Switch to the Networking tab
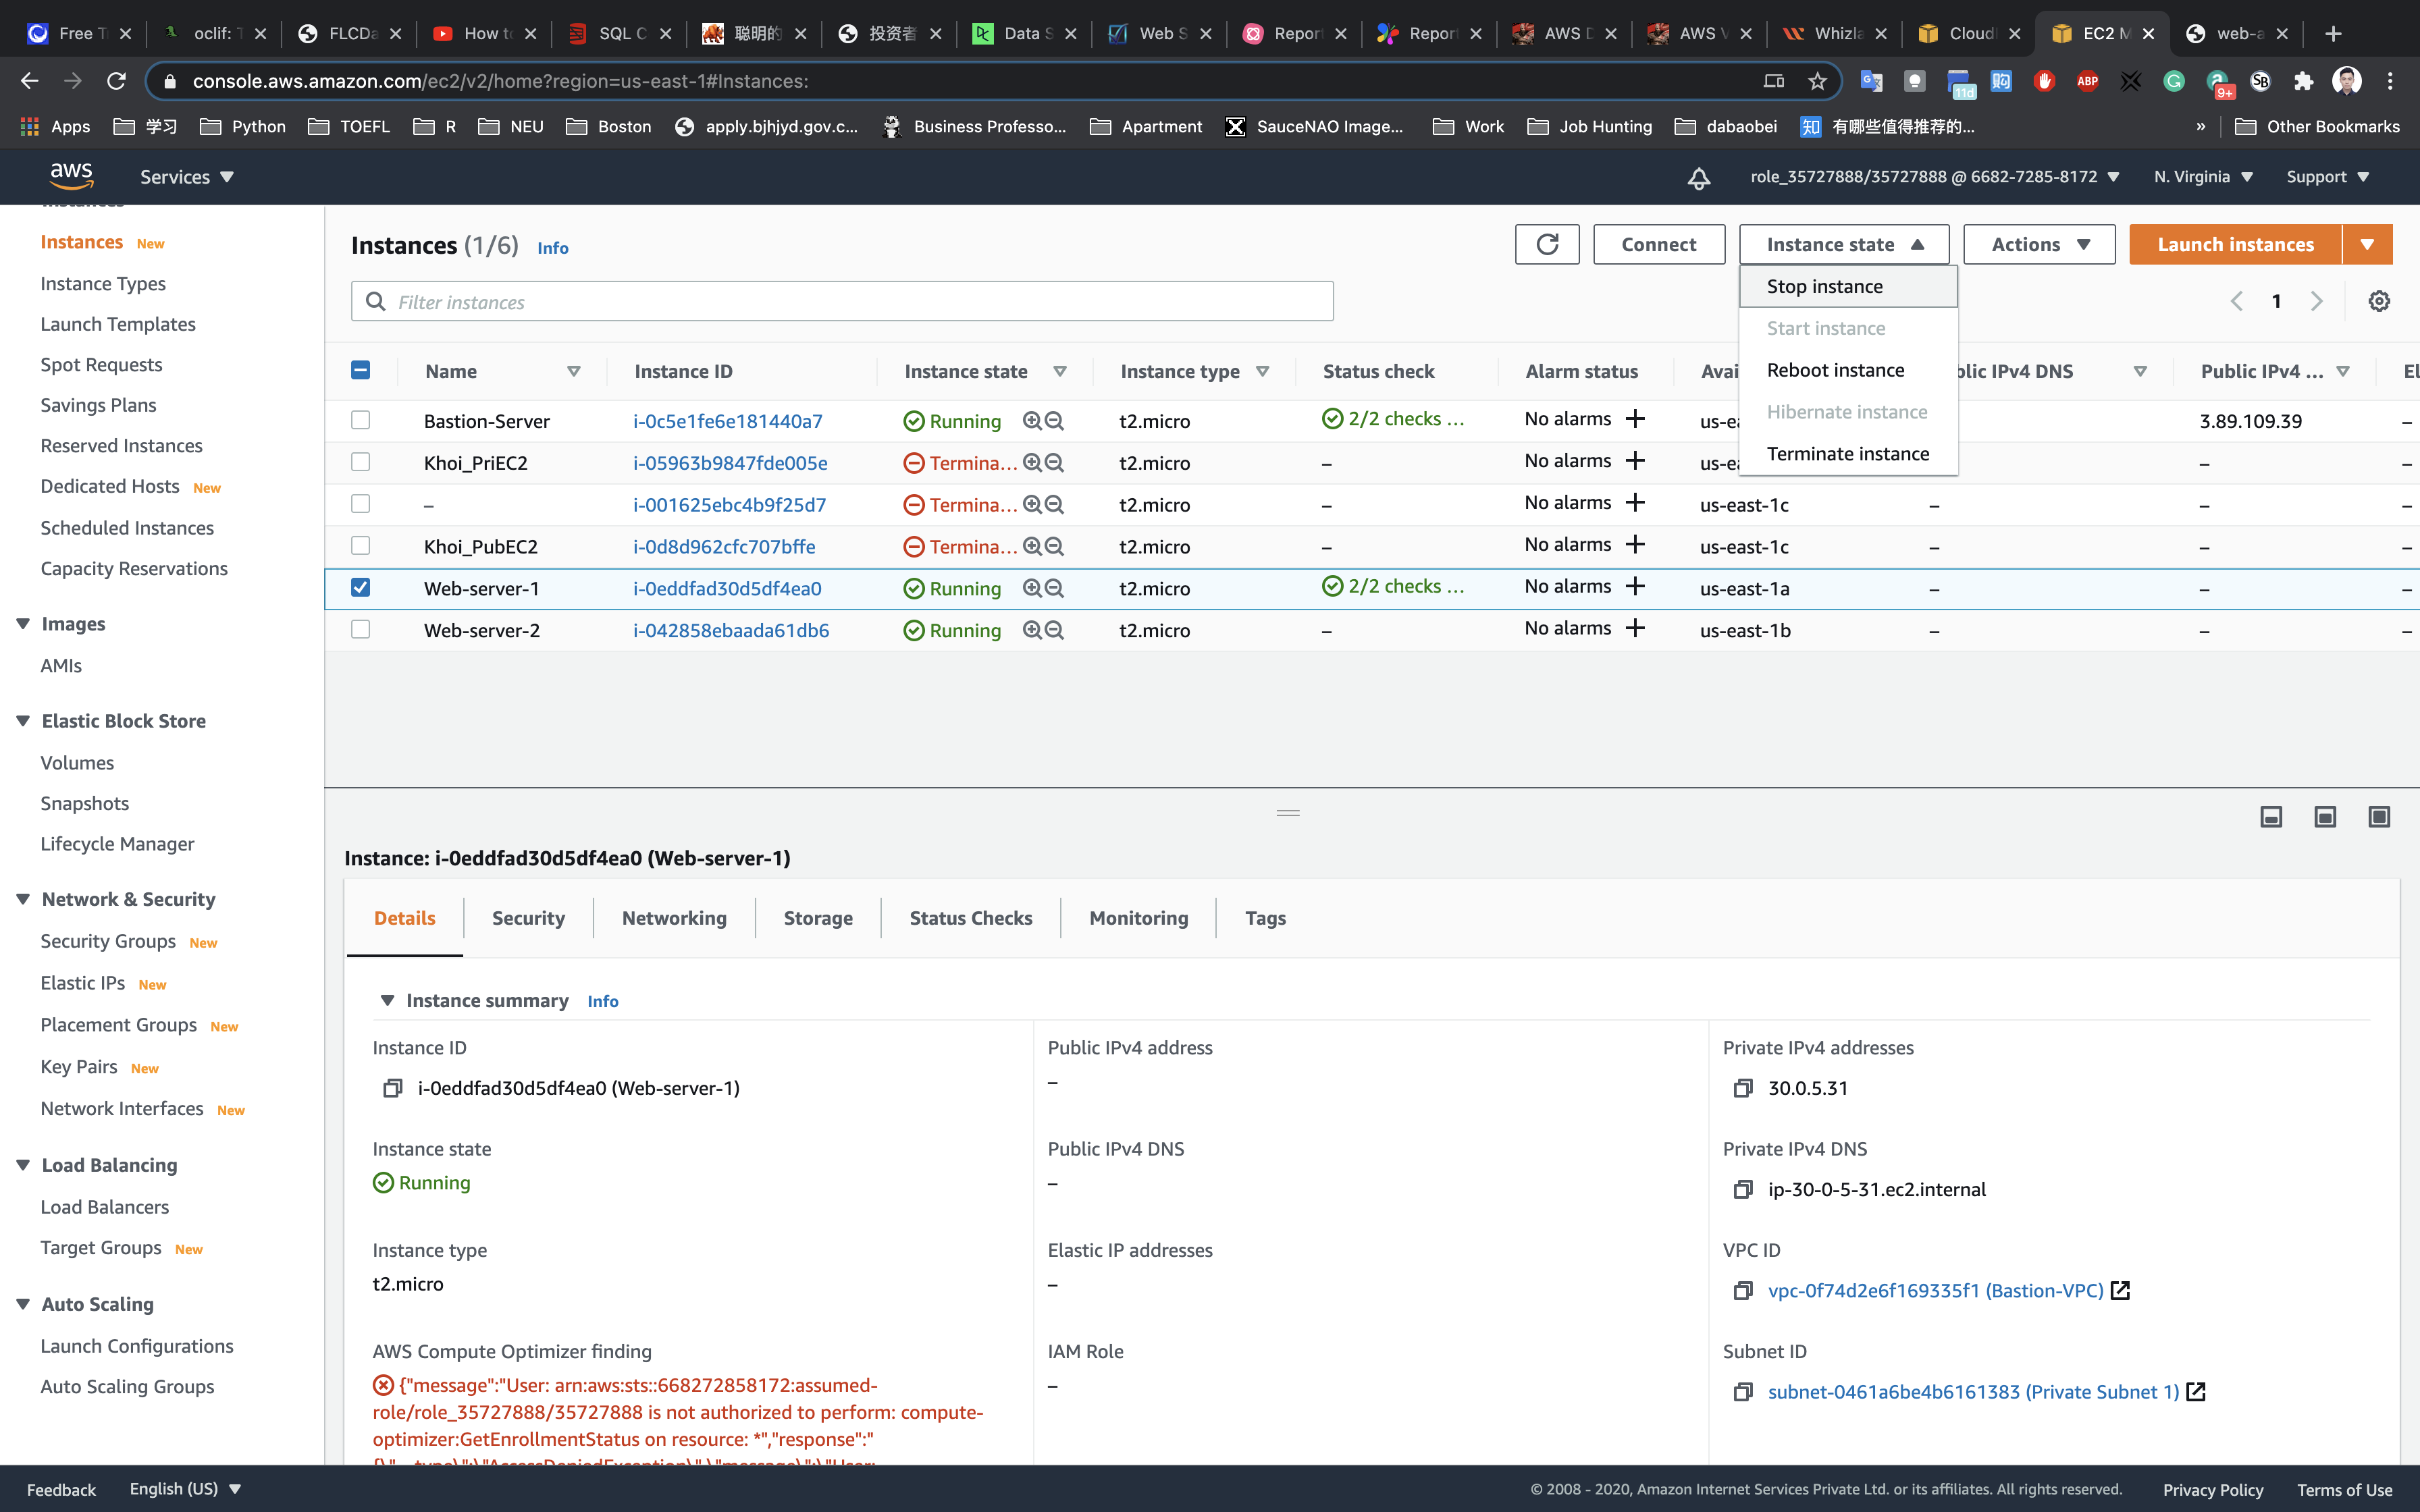2420x1512 pixels. [x=674, y=918]
